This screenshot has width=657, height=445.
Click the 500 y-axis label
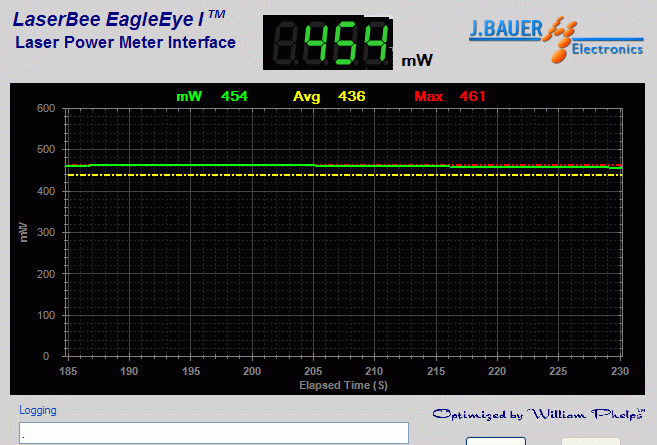tap(46, 149)
